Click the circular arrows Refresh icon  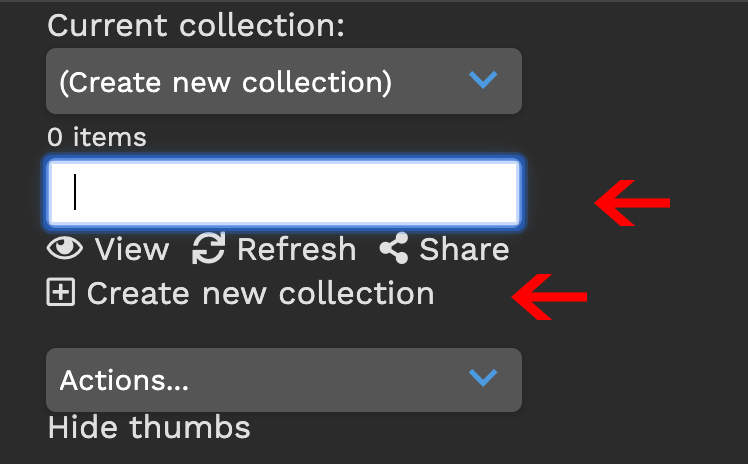(208, 248)
